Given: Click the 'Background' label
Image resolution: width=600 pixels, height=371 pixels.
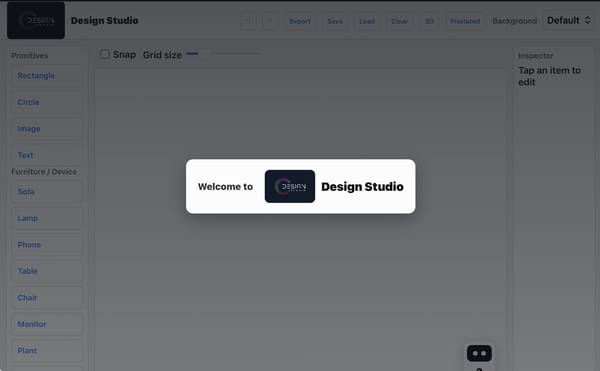Looking at the screenshot, I should pyautogui.click(x=515, y=21).
